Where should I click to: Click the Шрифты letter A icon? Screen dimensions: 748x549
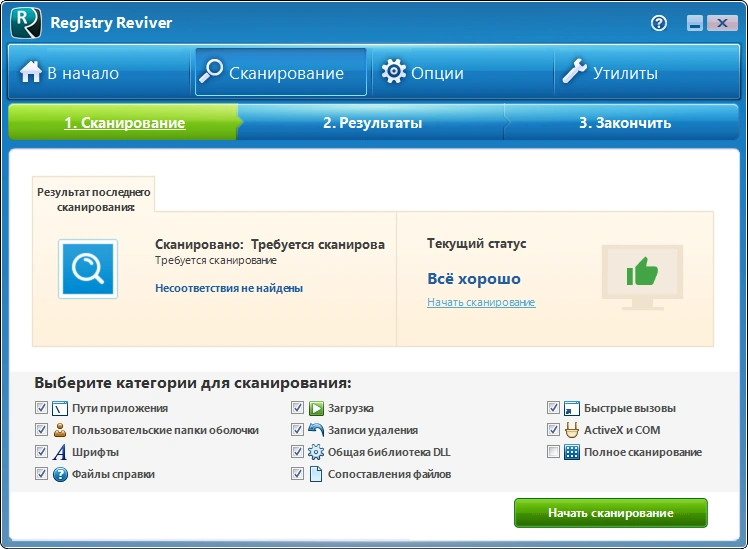pyautogui.click(x=60, y=452)
